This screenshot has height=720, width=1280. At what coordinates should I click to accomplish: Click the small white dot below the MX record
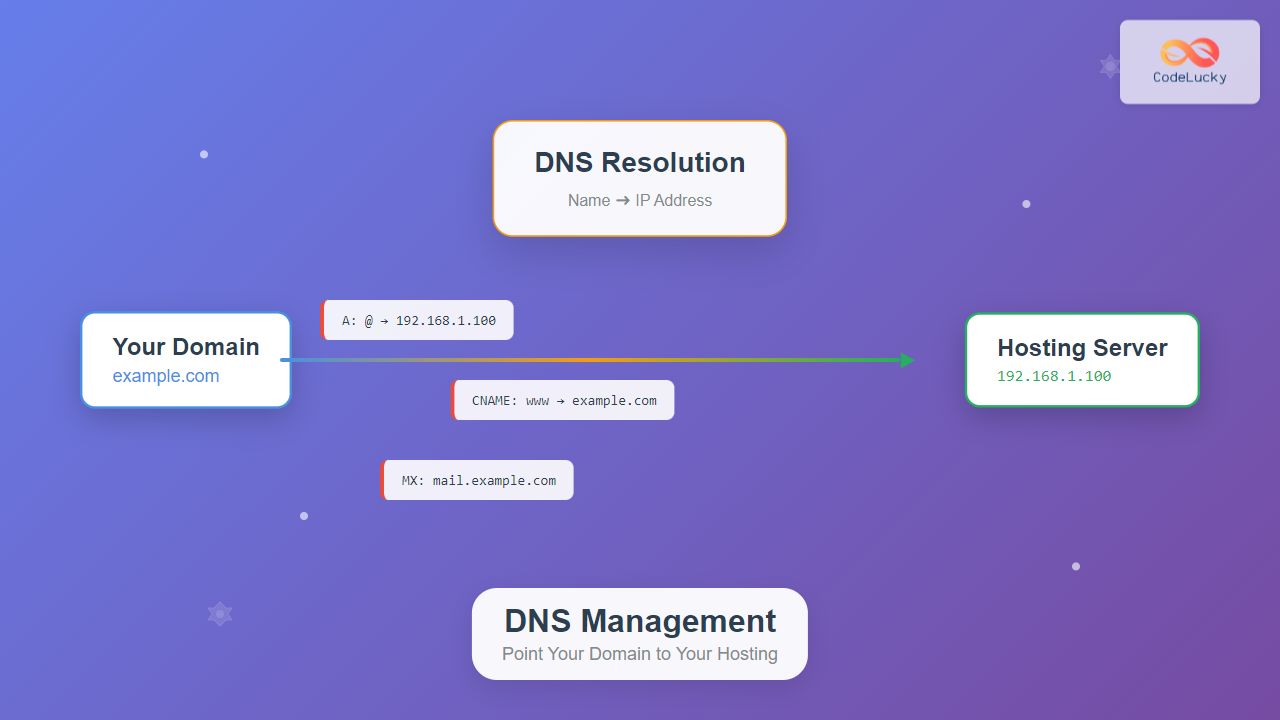pos(304,516)
